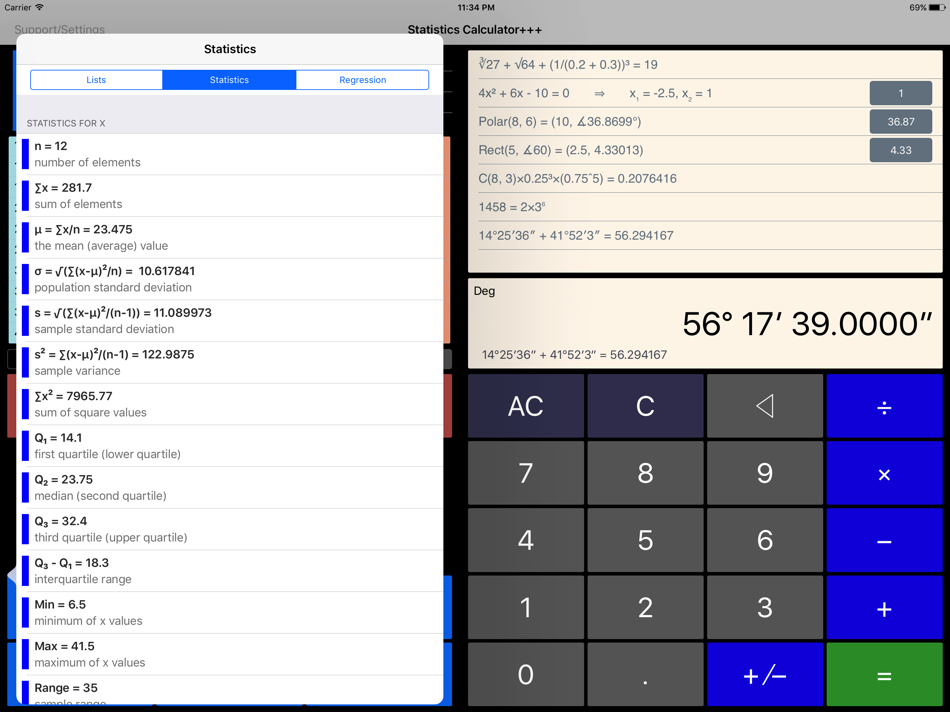
Task: Tap the plus operator key
Action: pos(884,607)
